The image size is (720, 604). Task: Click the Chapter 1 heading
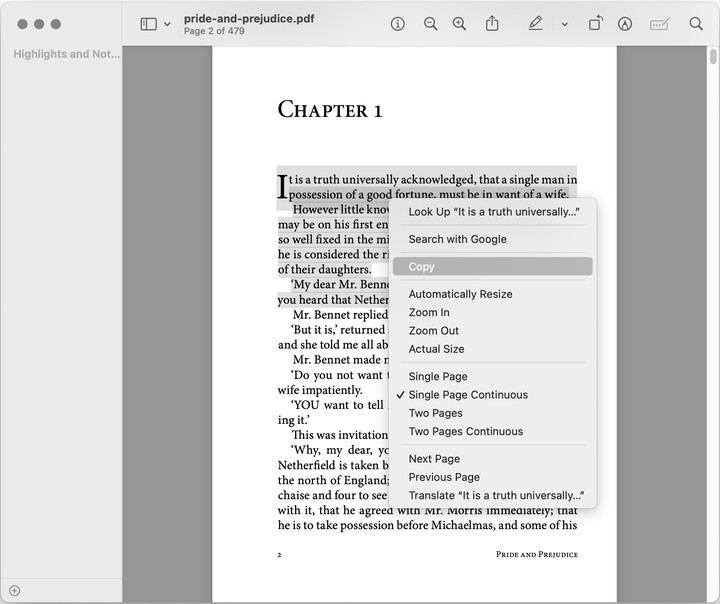[x=330, y=110]
